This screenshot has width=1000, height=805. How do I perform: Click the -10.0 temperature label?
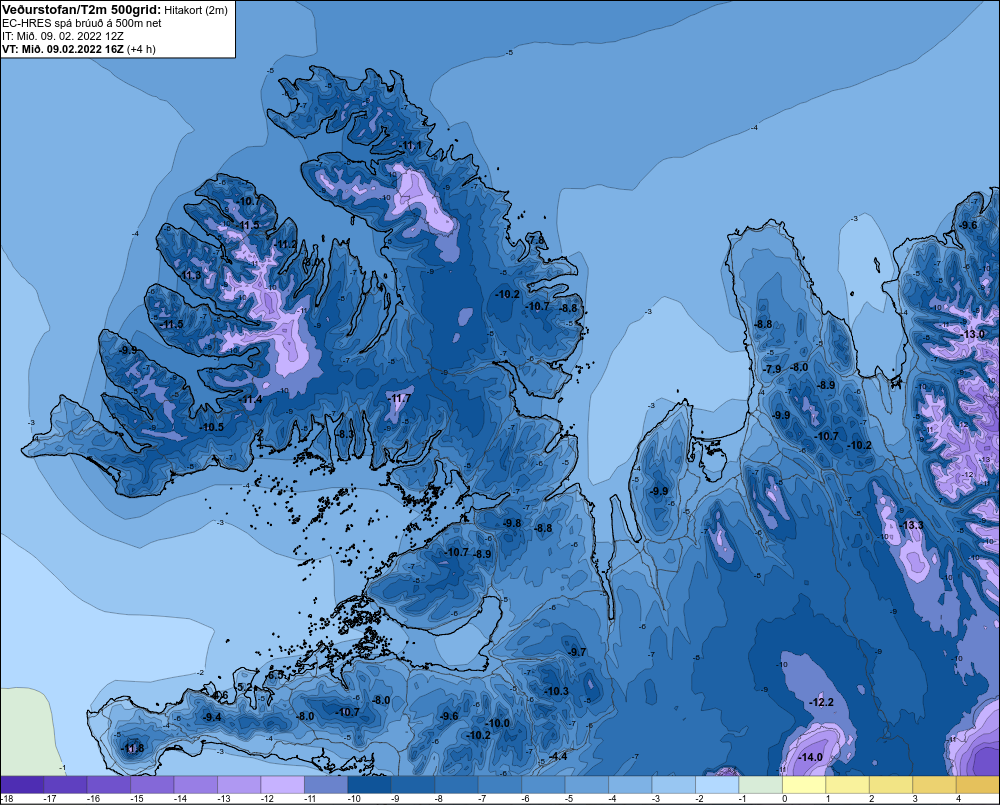click(x=497, y=723)
